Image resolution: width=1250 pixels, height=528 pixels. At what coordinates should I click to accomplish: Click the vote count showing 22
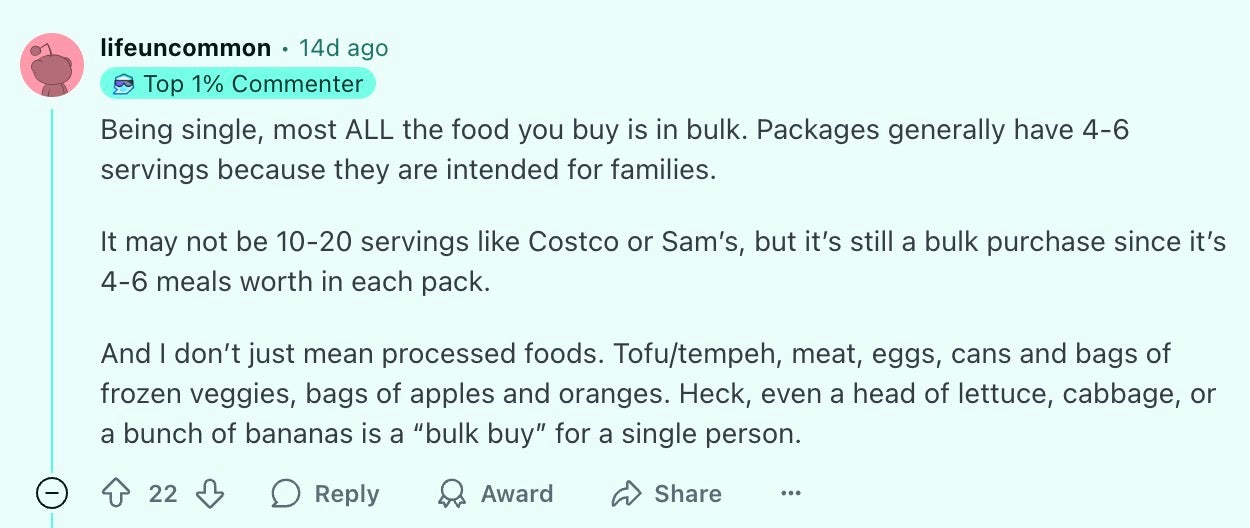163,494
